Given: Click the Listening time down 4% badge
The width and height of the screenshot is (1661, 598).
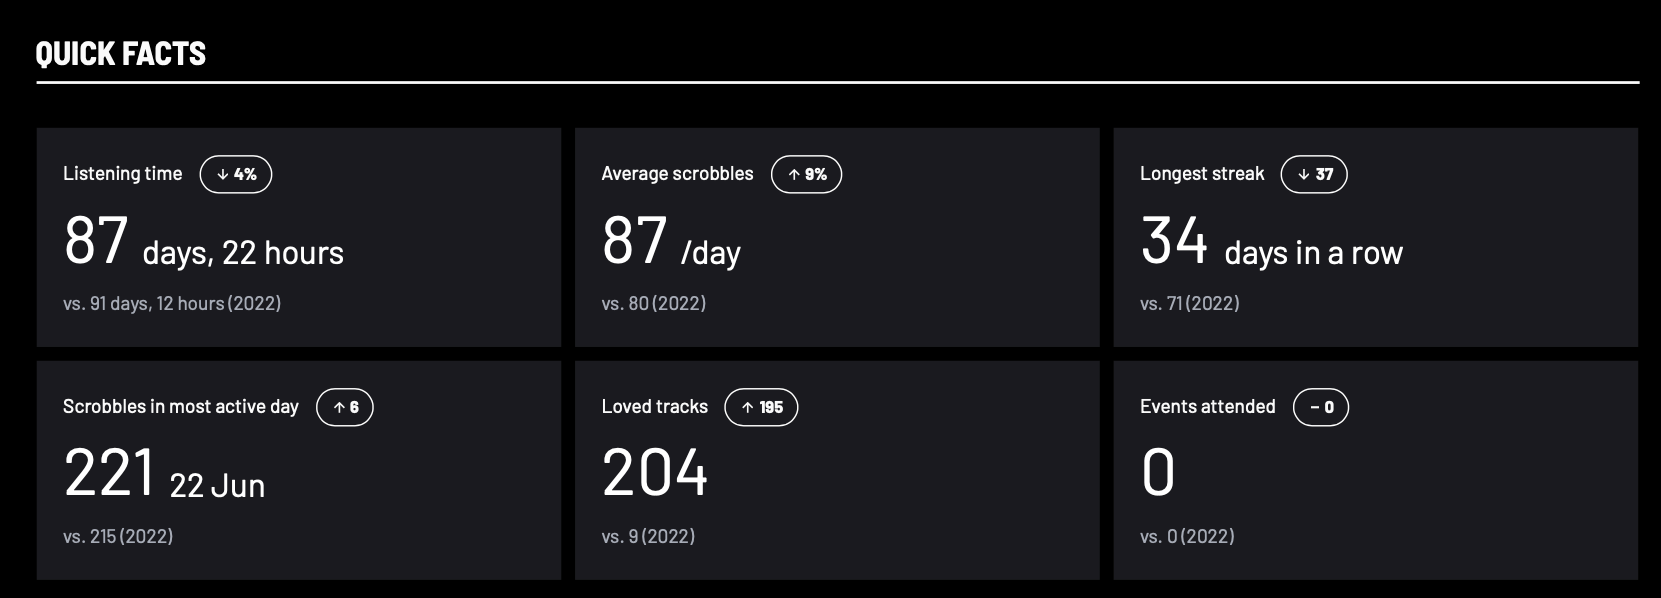Looking at the screenshot, I should 236,174.
